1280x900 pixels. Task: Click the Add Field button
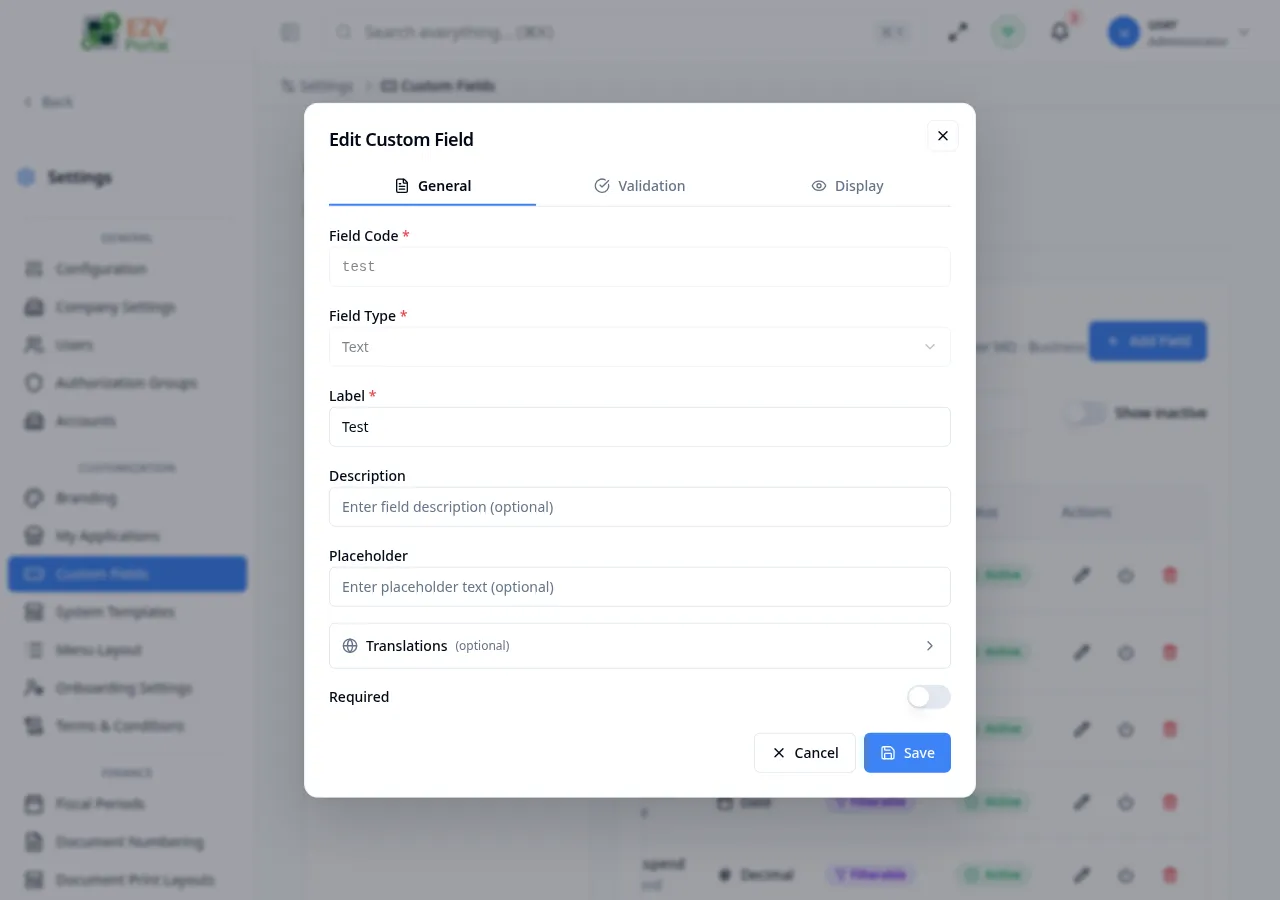click(1148, 341)
